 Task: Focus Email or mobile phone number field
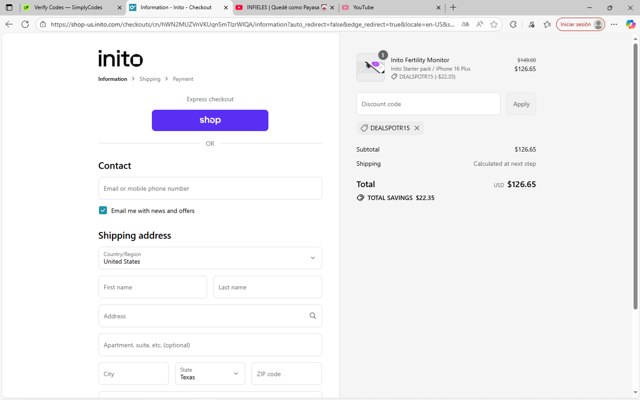(210, 189)
